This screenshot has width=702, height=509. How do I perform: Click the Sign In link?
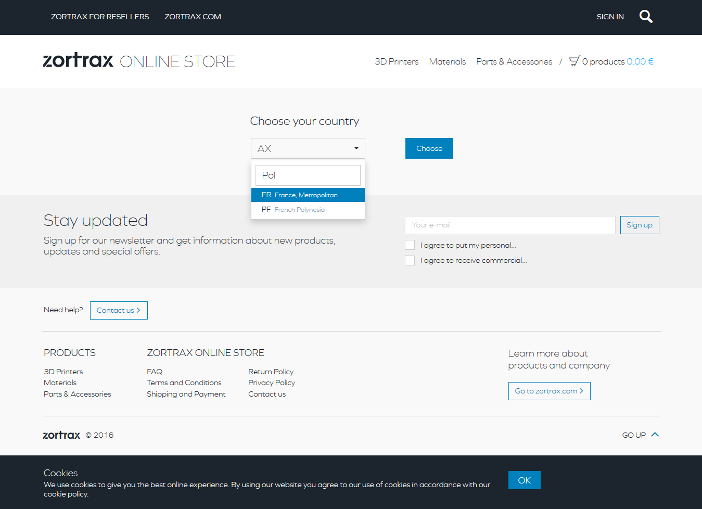point(609,17)
